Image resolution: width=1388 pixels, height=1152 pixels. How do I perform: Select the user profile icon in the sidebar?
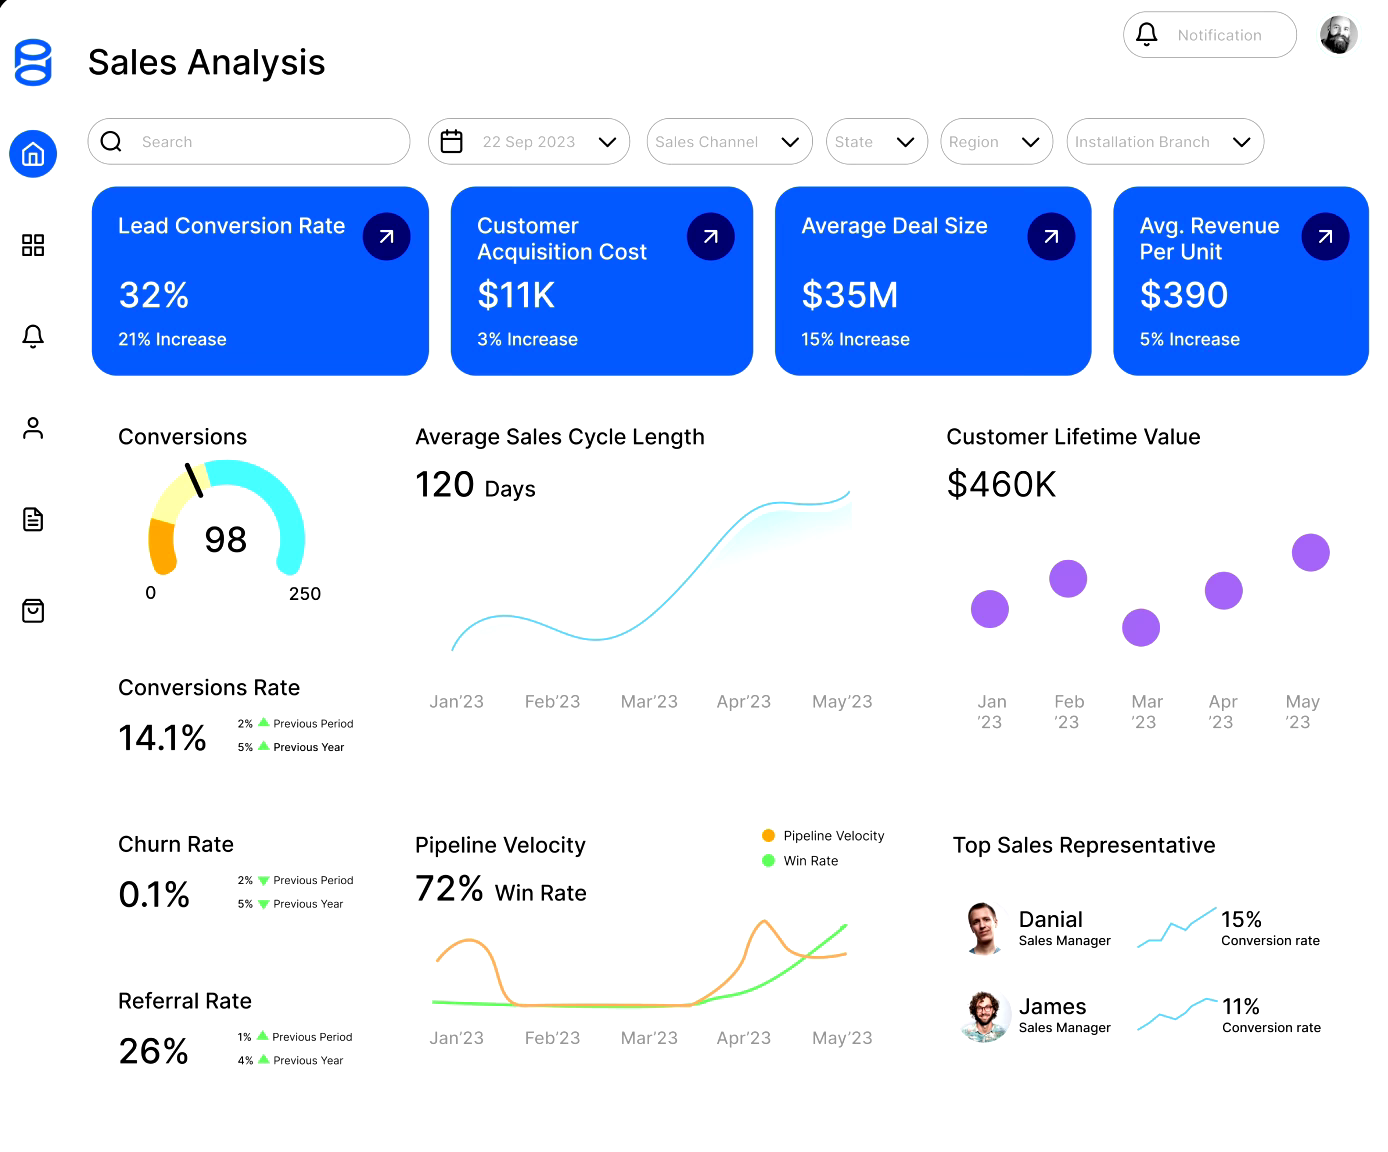click(33, 427)
